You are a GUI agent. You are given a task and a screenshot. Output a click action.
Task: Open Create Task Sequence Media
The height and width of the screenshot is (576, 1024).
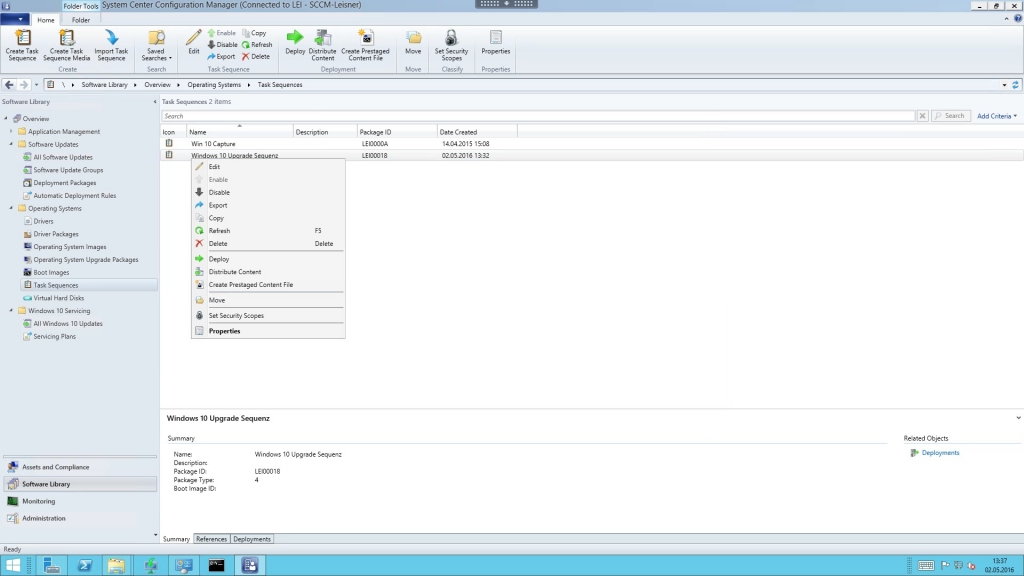point(67,45)
